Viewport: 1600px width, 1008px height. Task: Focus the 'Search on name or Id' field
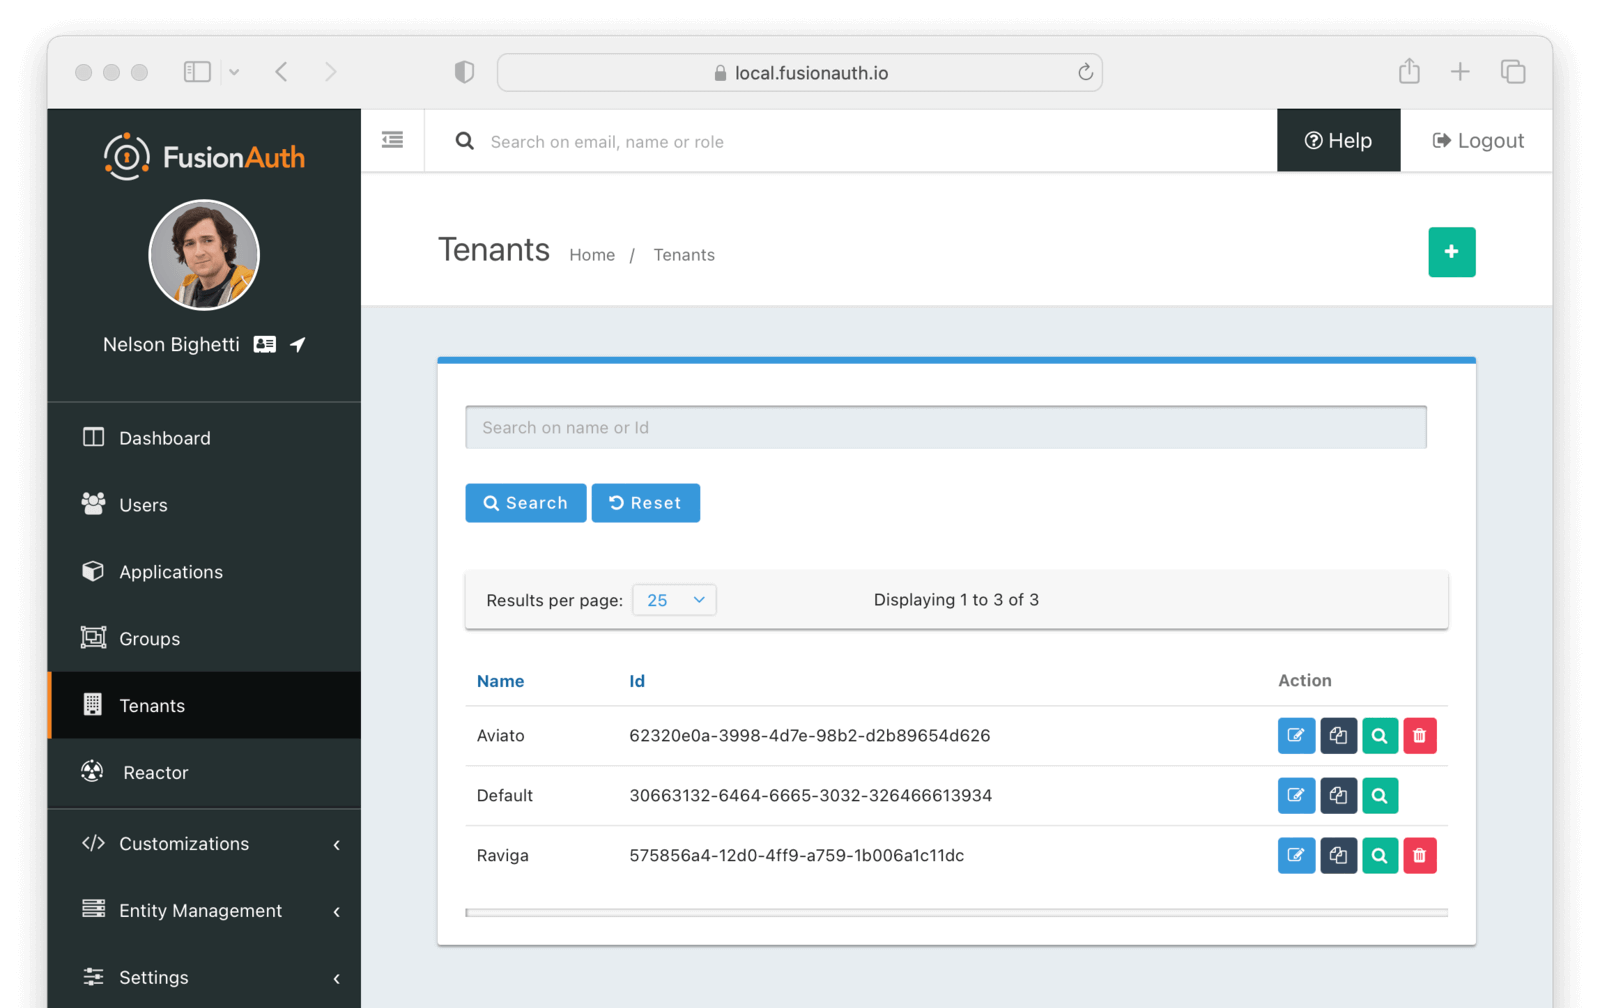(x=946, y=428)
